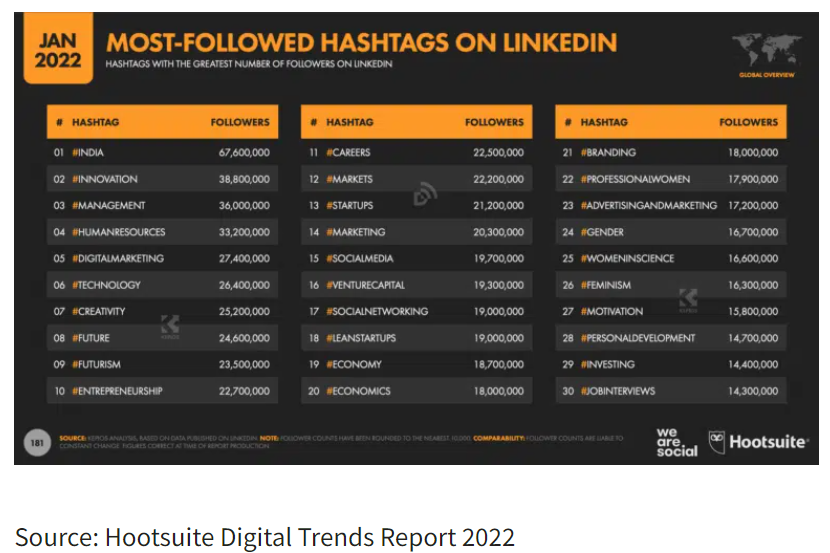Select the #INNOVATION hashtag entry
This screenshot has height=553, width=830.
click(x=105, y=179)
